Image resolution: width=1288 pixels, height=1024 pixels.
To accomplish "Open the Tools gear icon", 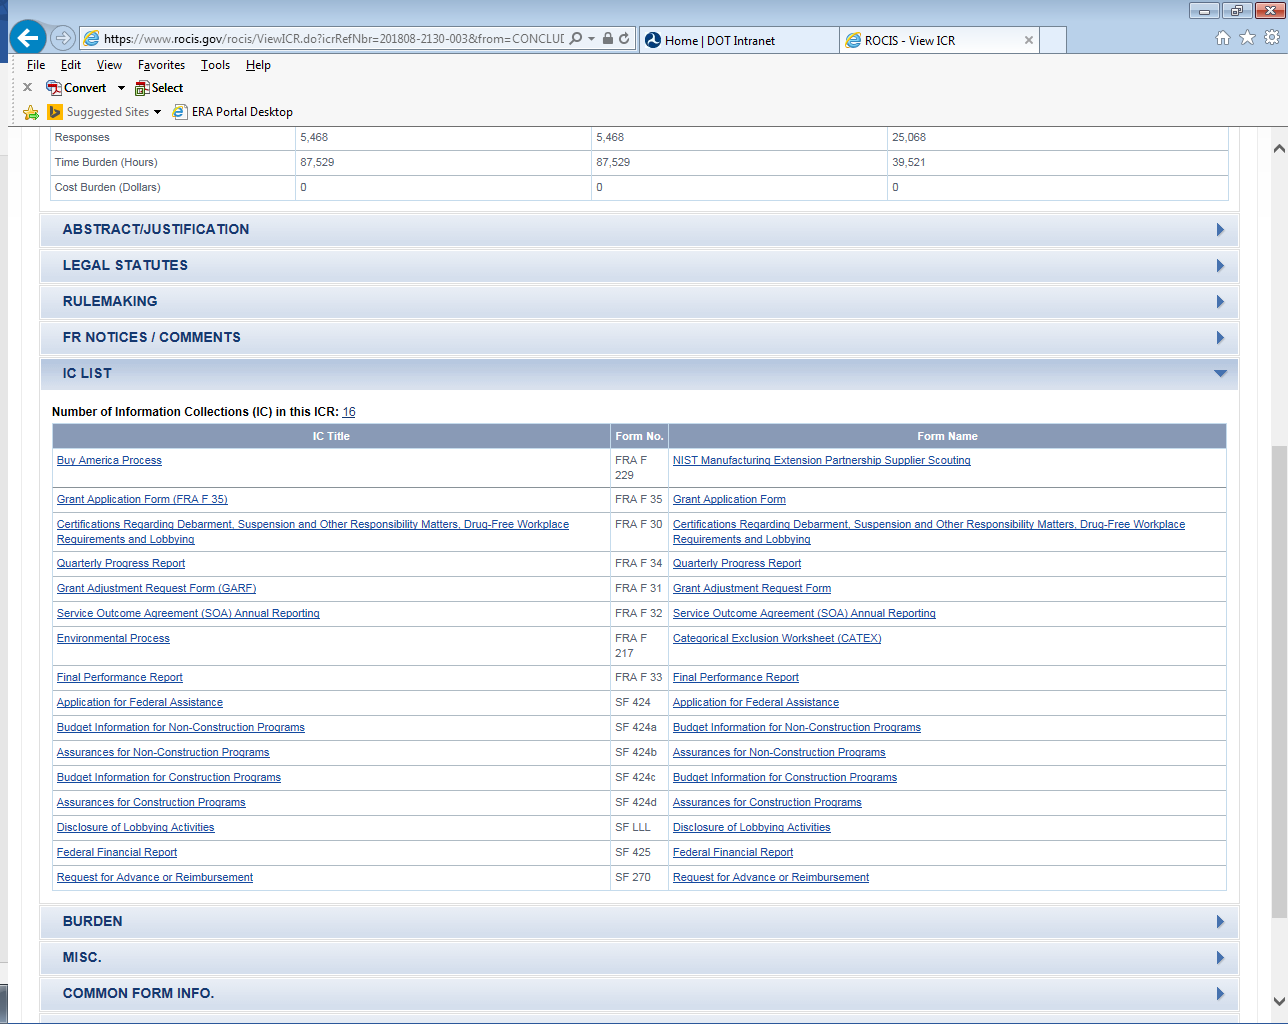I will coord(1271,38).
